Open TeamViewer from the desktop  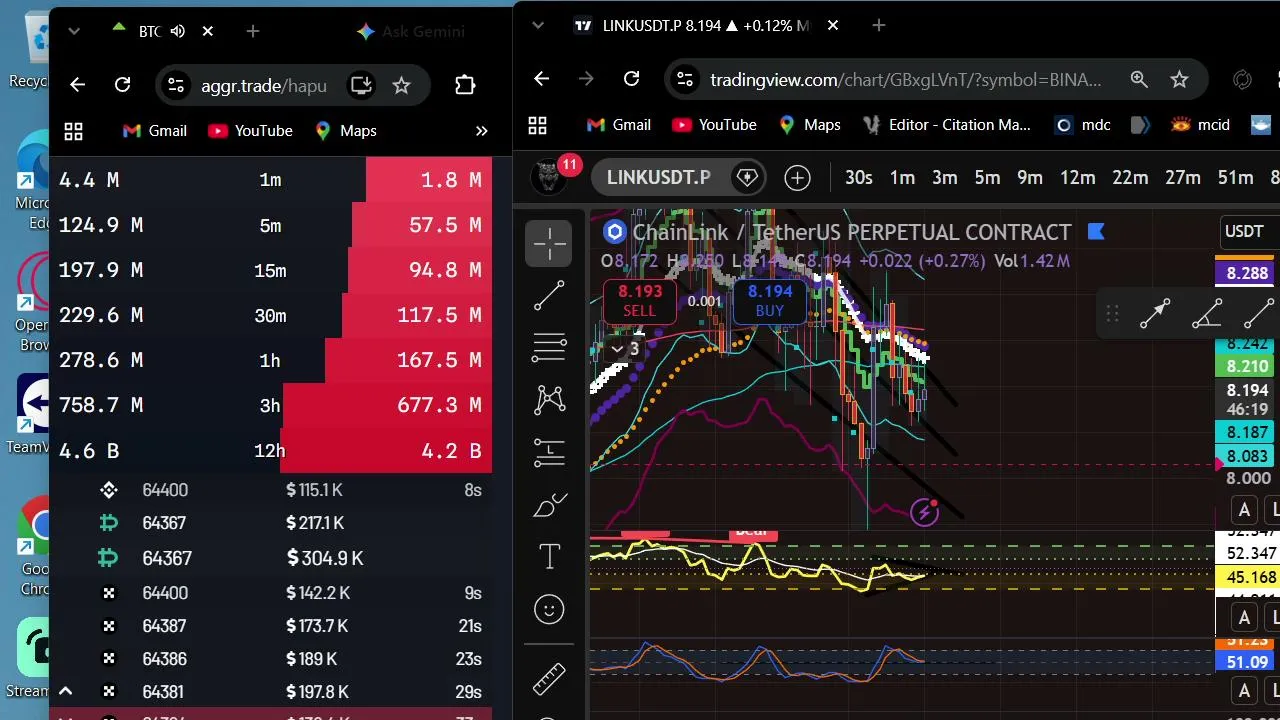pos(32,415)
